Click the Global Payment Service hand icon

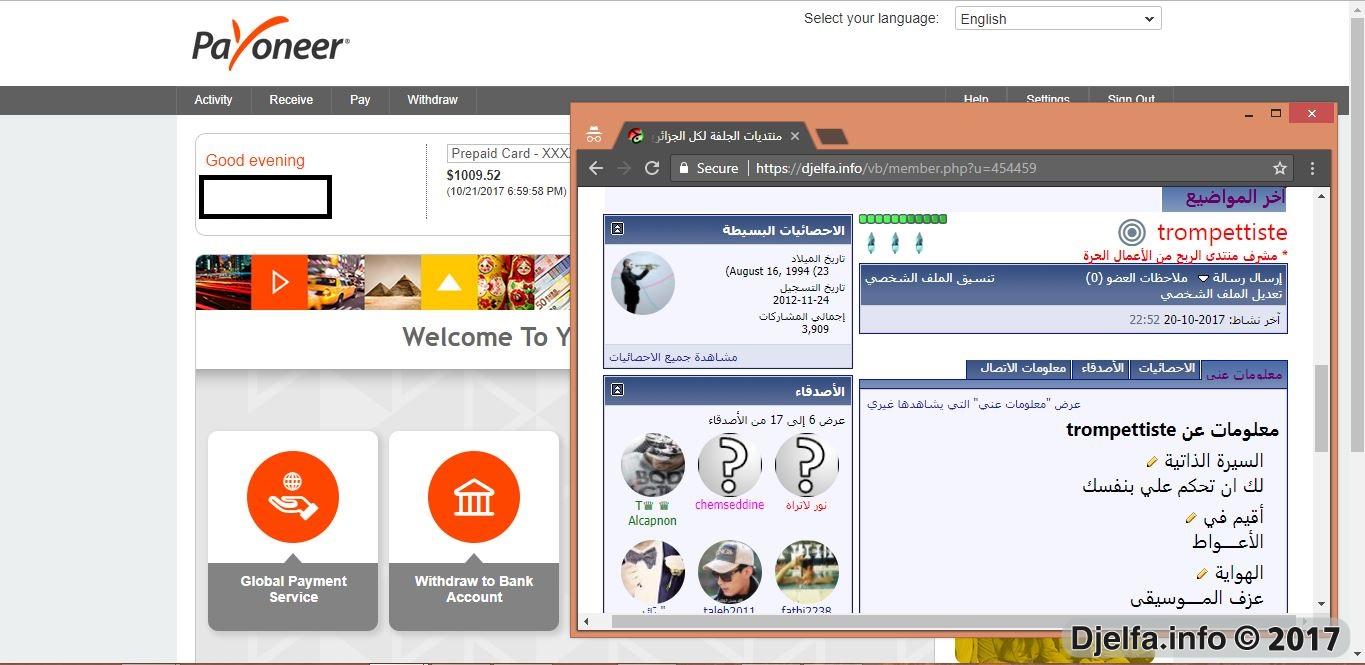point(293,497)
